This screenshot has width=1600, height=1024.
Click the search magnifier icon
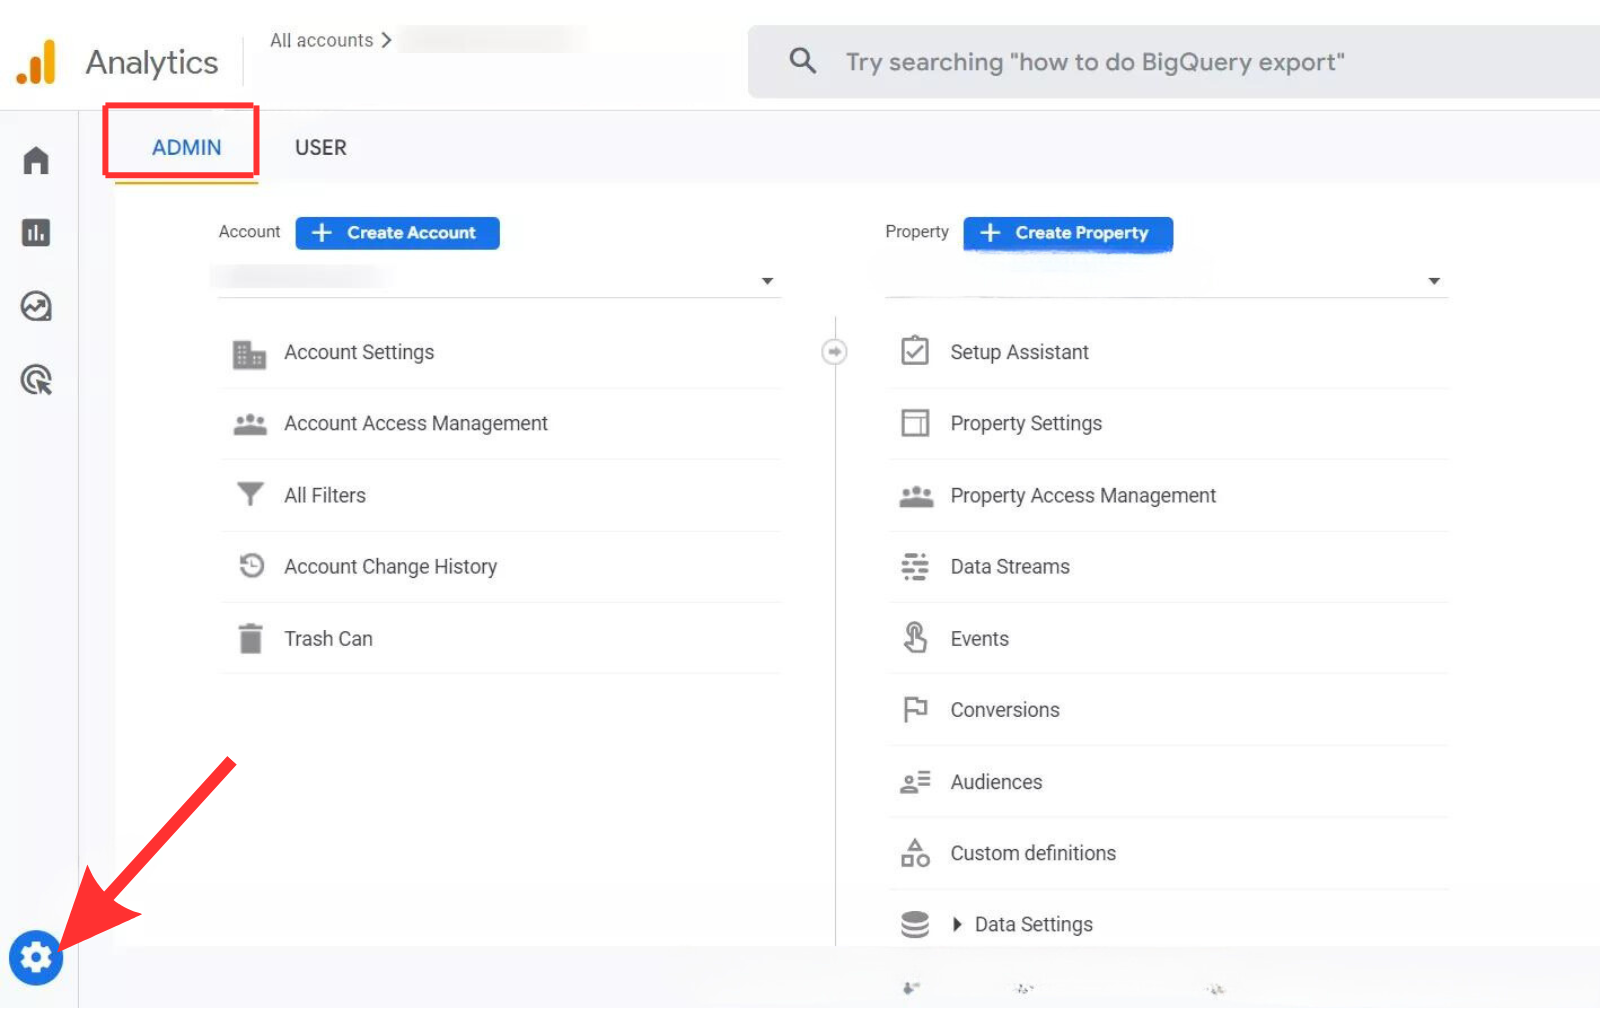(x=802, y=61)
